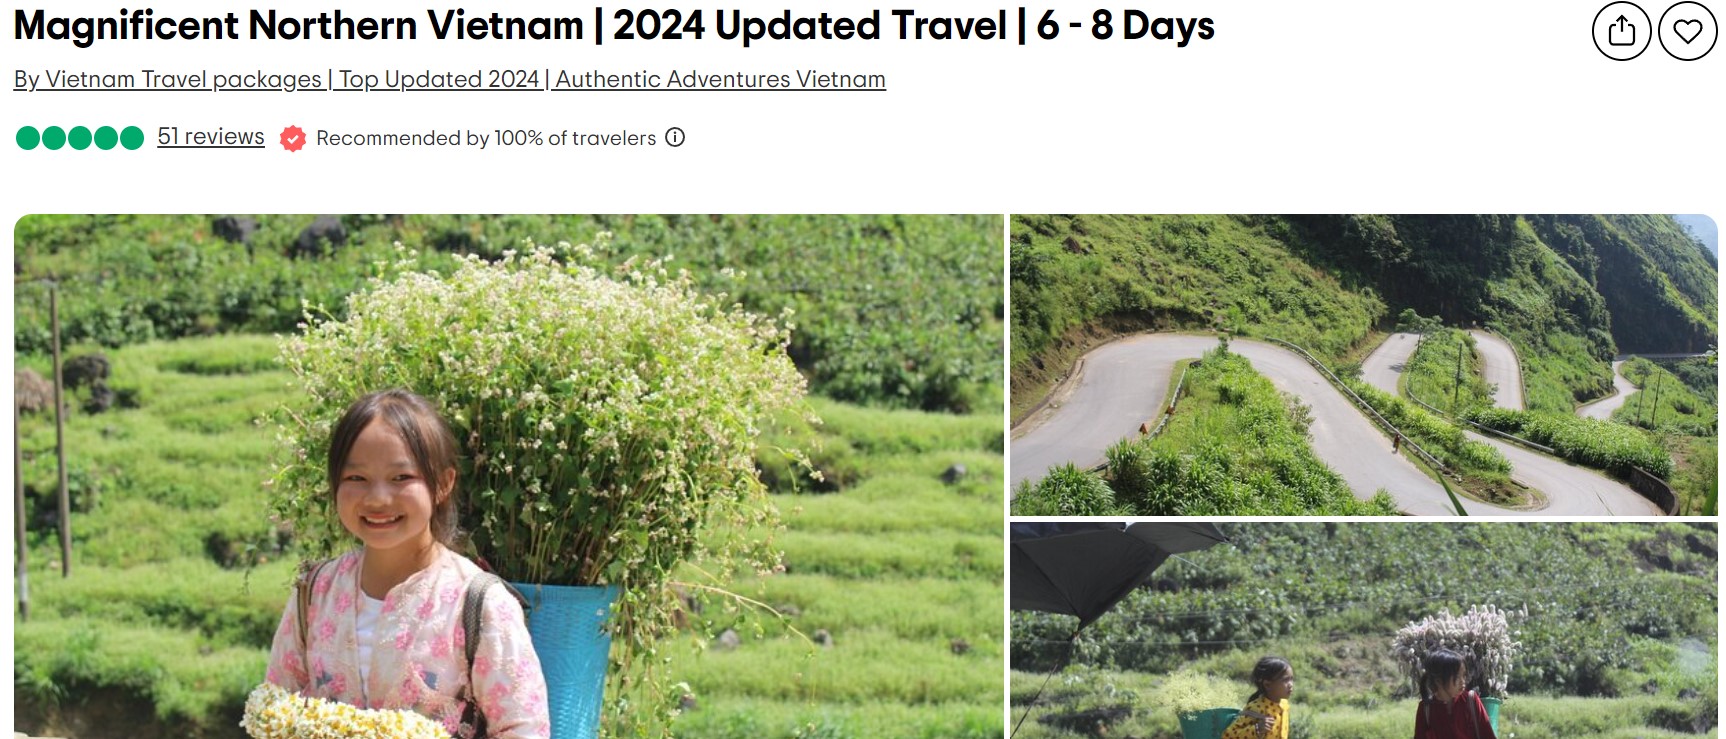Image resolution: width=1726 pixels, height=739 pixels.
Task: Click the second green rating bubble
Action: point(54,138)
